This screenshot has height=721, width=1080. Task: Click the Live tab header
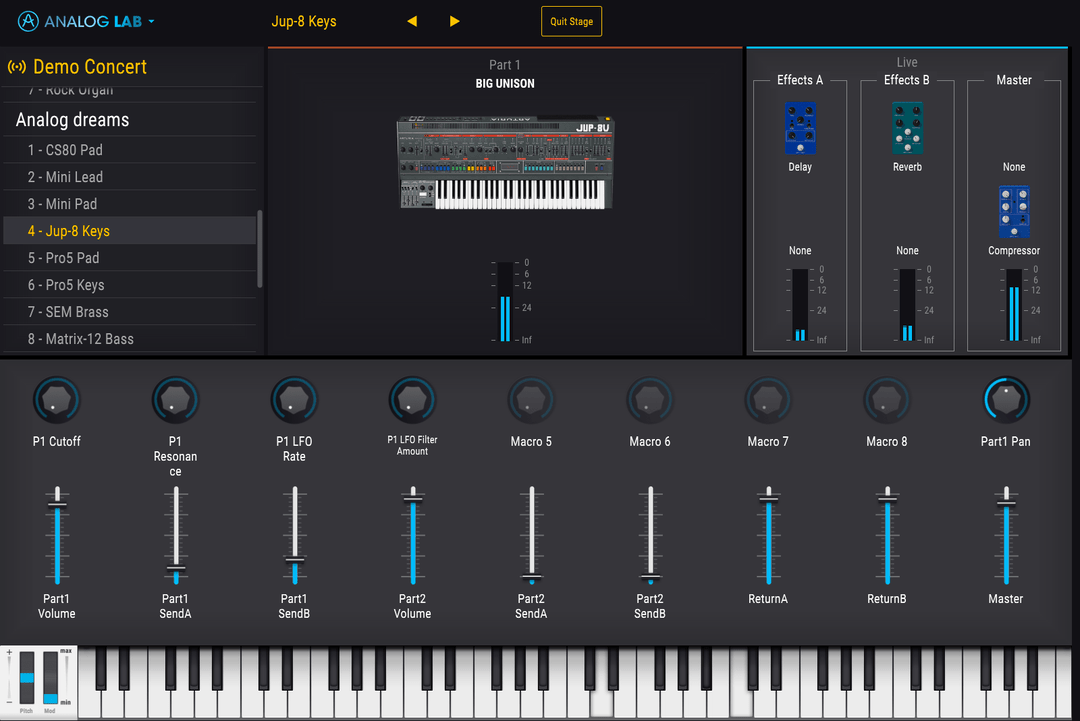907,62
